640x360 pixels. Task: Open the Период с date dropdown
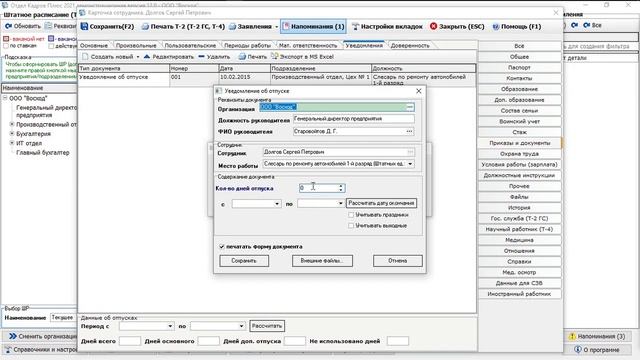[170, 326]
